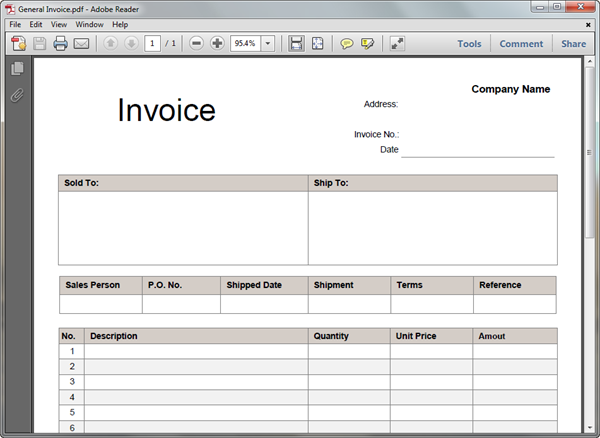Toggle read mode with arrows icon
The width and height of the screenshot is (600, 438).
point(397,44)
